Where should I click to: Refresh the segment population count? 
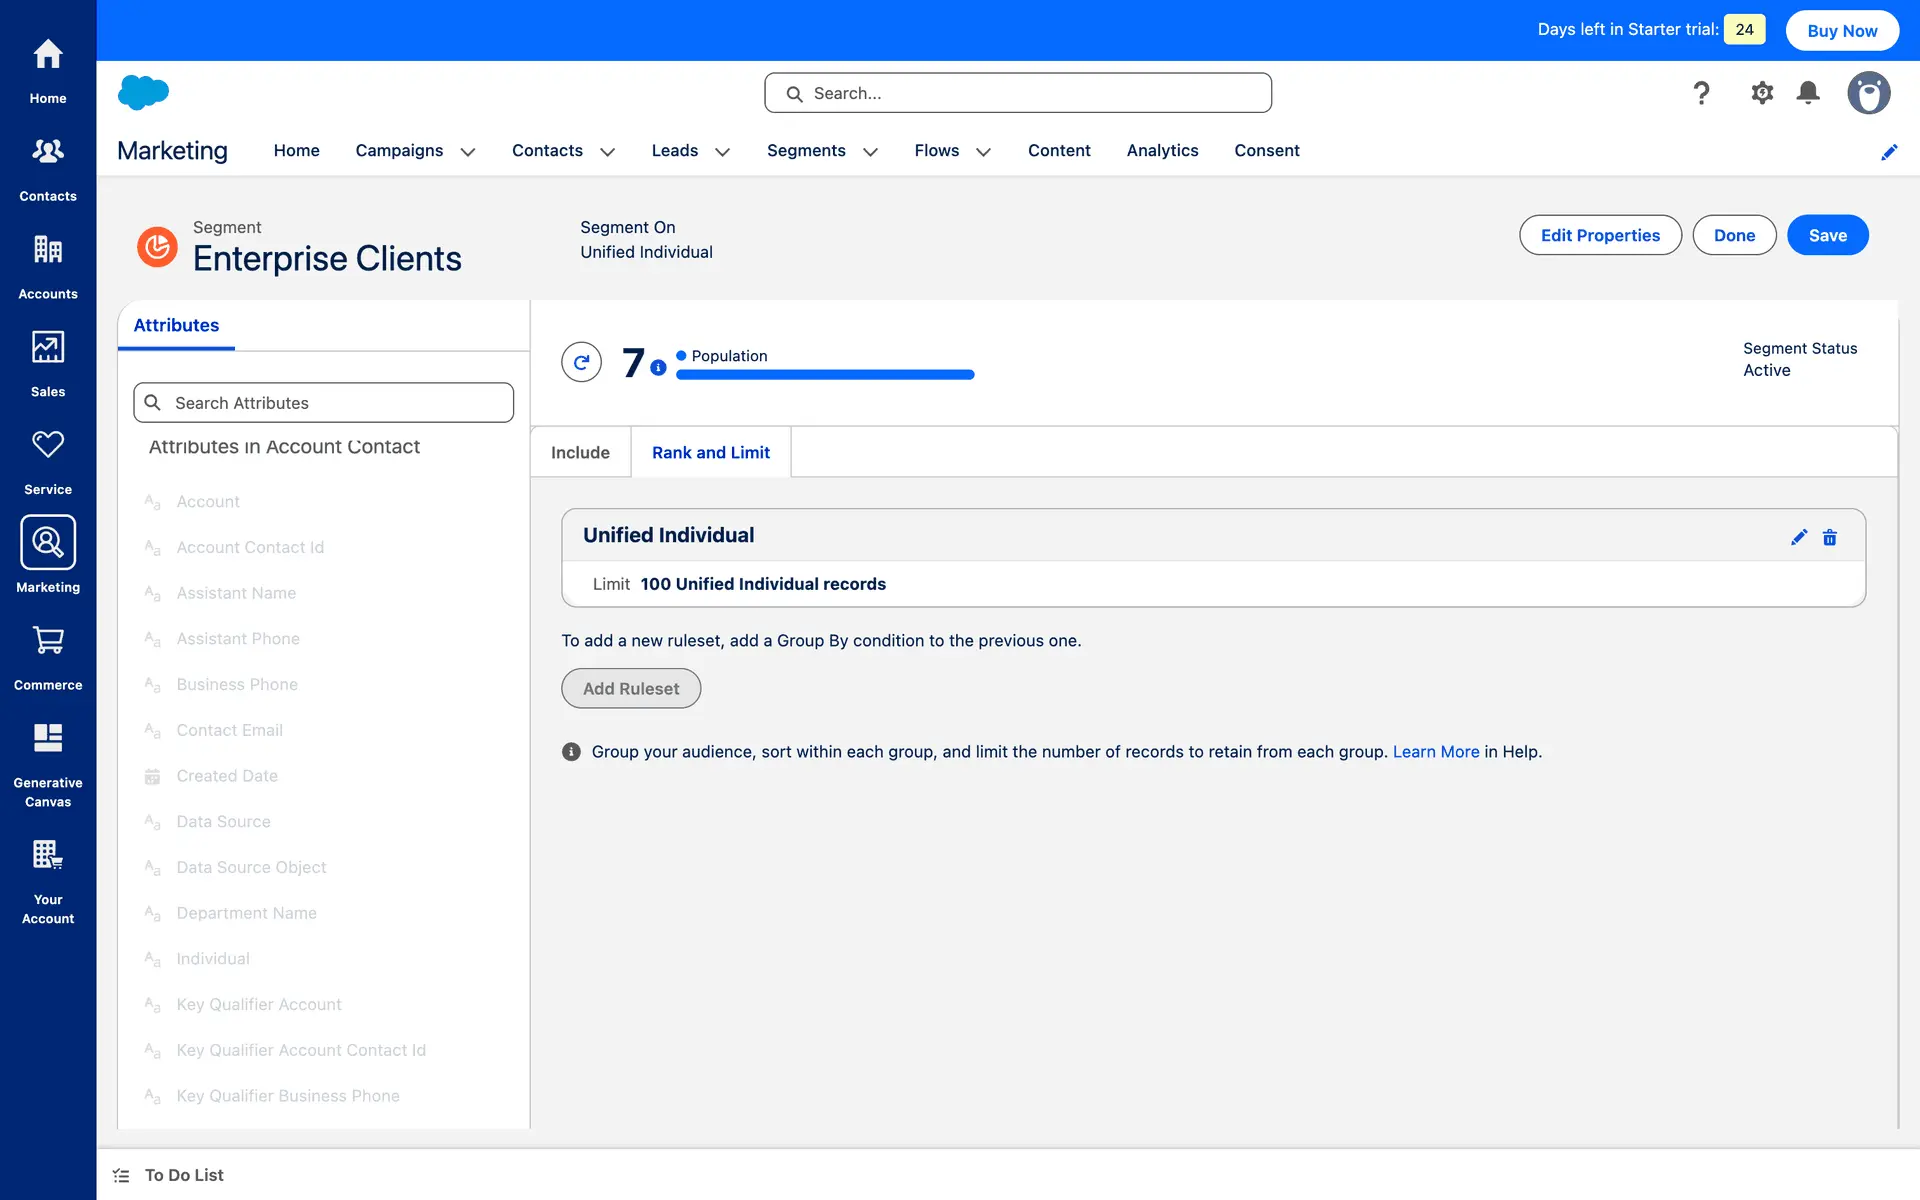pos(581,362)
